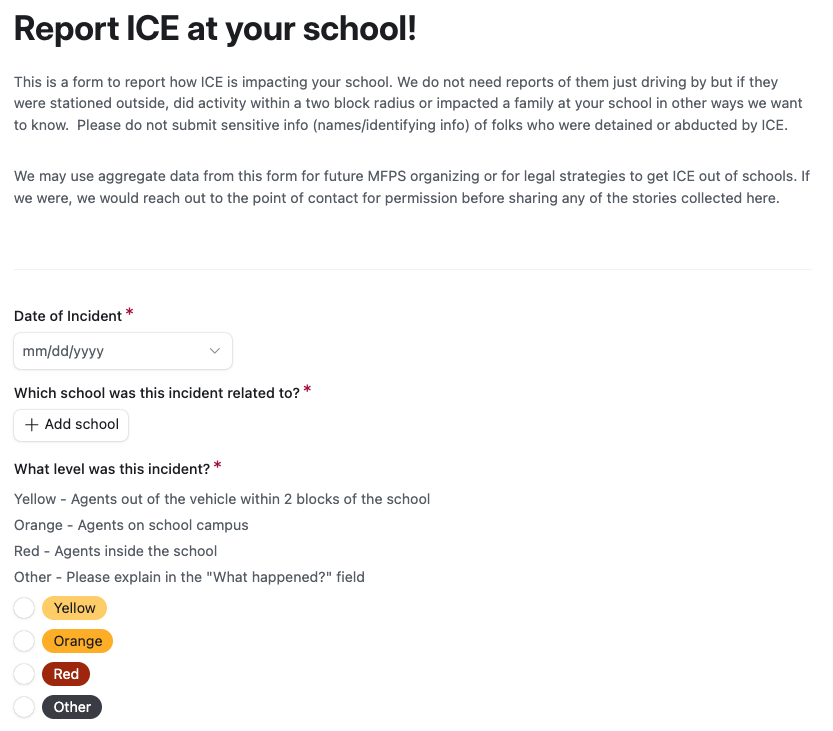
Task: Click the Orange colored level tag
Action: pos(78,641)
